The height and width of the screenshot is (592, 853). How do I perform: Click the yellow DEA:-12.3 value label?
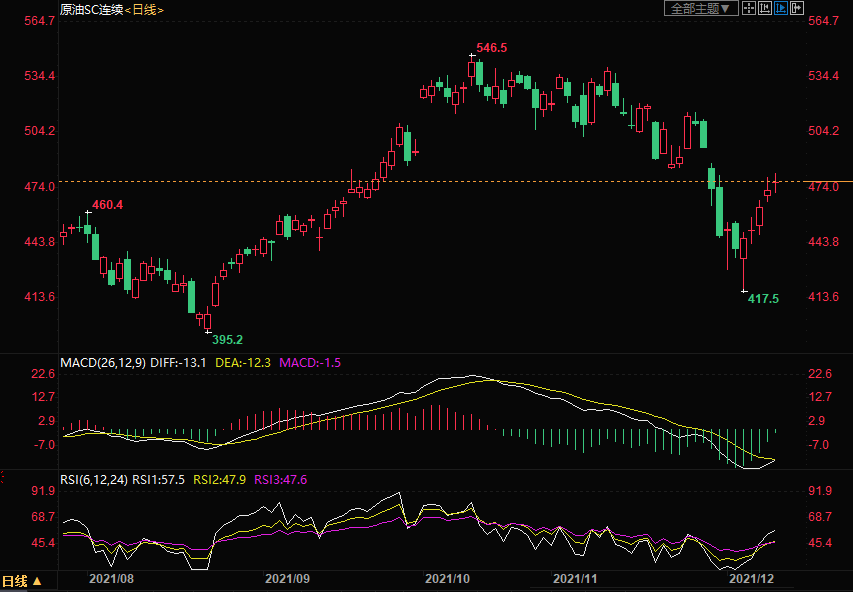(243, 362)
